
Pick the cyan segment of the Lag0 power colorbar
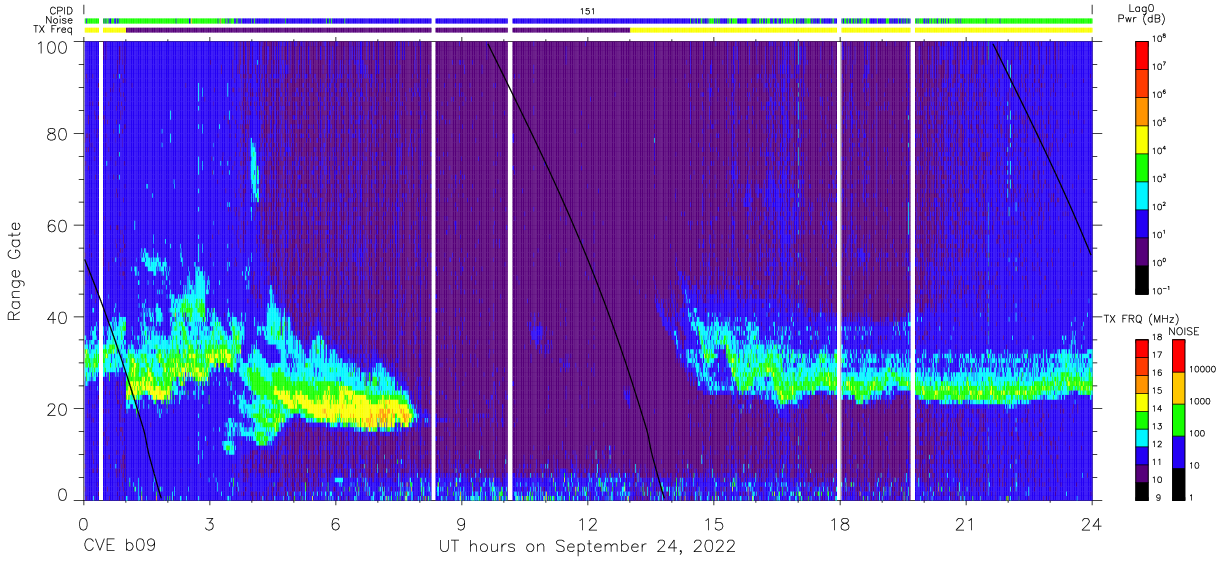pyautogui.click(x=1144, y=195)
